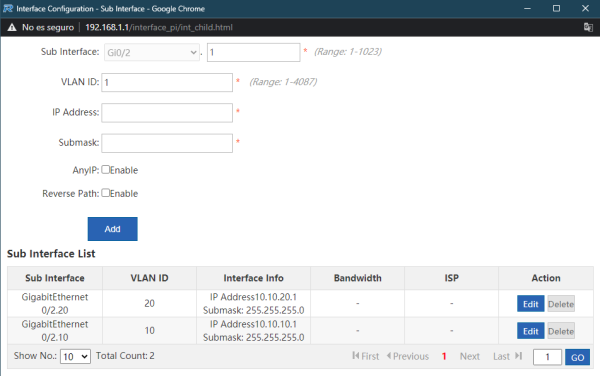Image resolution: width=600 pixels, height=376 pixels.
Task: Click the address bar URL
Action: coord(159,27)
